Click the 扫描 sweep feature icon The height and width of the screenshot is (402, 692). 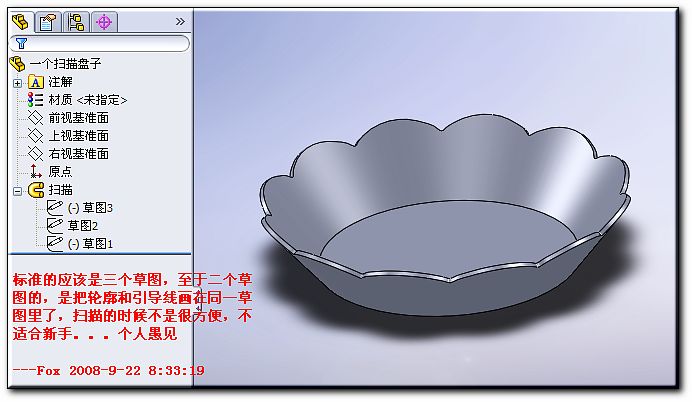(36, 190)
